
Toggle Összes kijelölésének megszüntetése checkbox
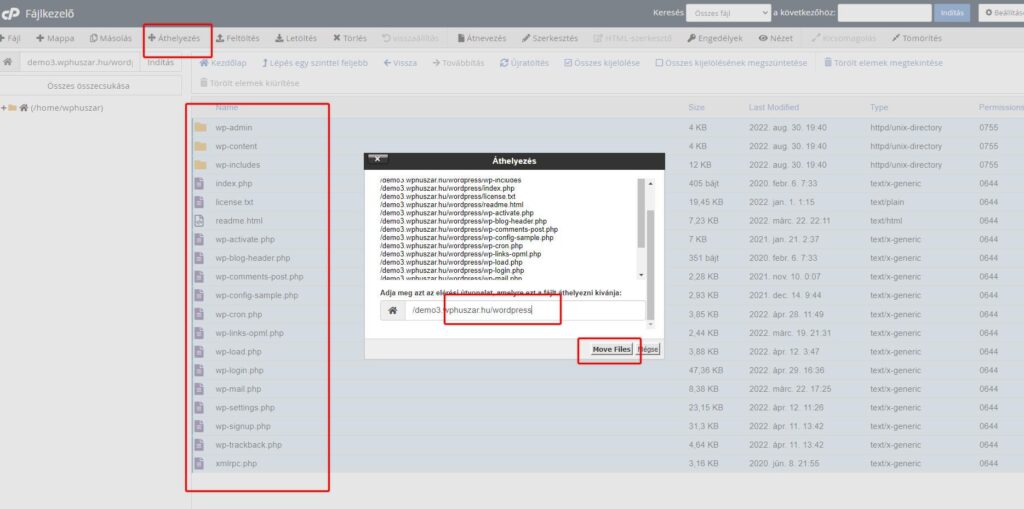(660, 62)
